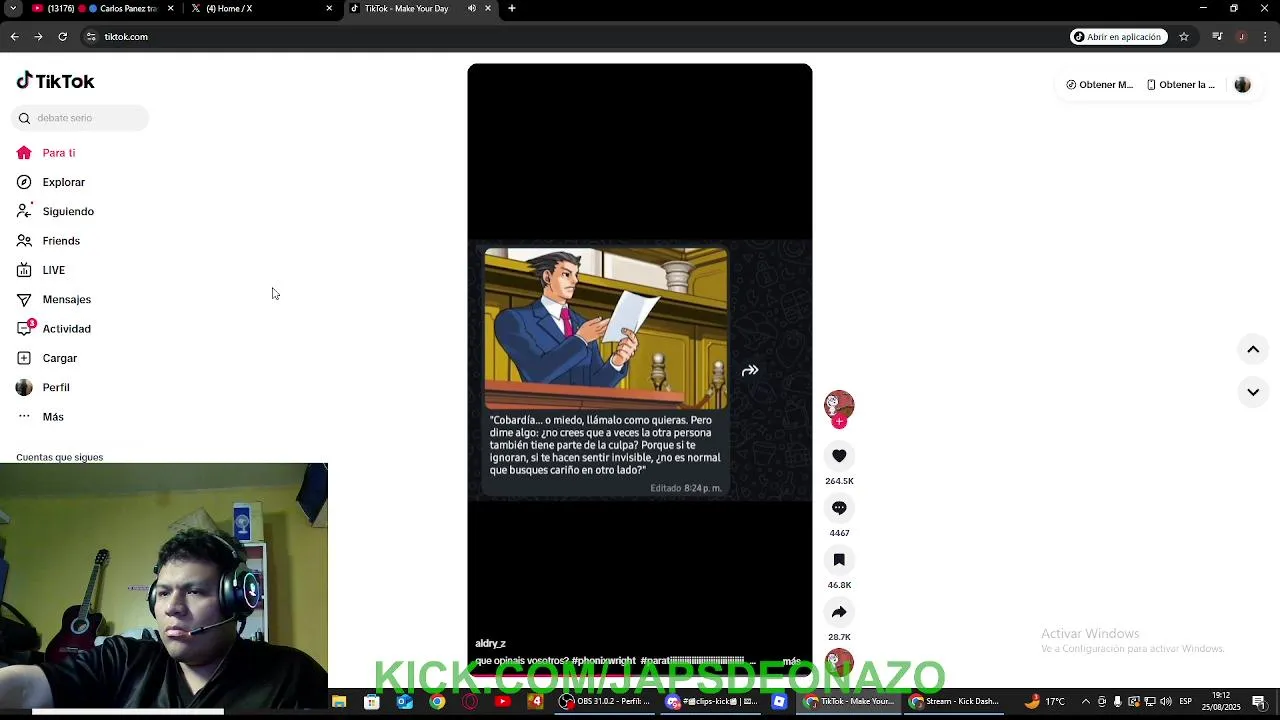Image resolution: width=1280 pixels, height=720 pixels.
Task: Open the creator's avatar beside the video
Action: (839, 405)
